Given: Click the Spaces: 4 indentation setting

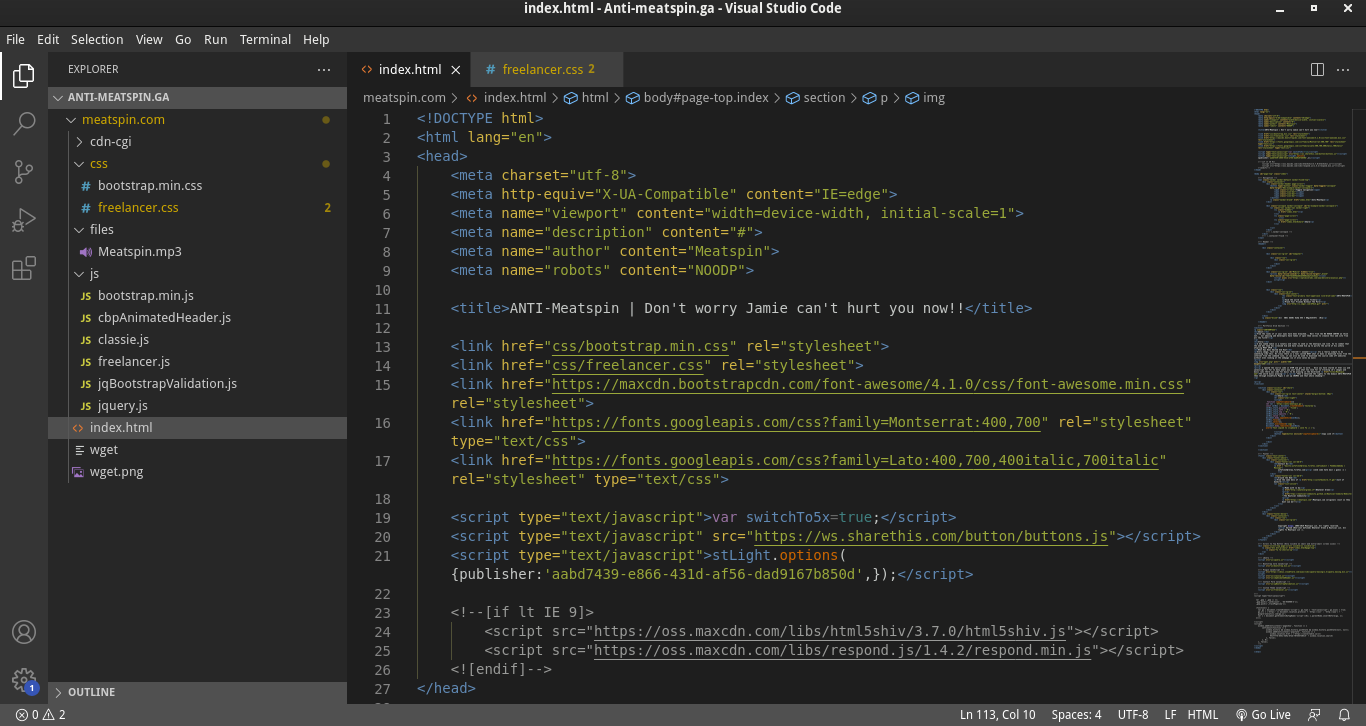Looking at the screenshot, I should coord(1076,715).
